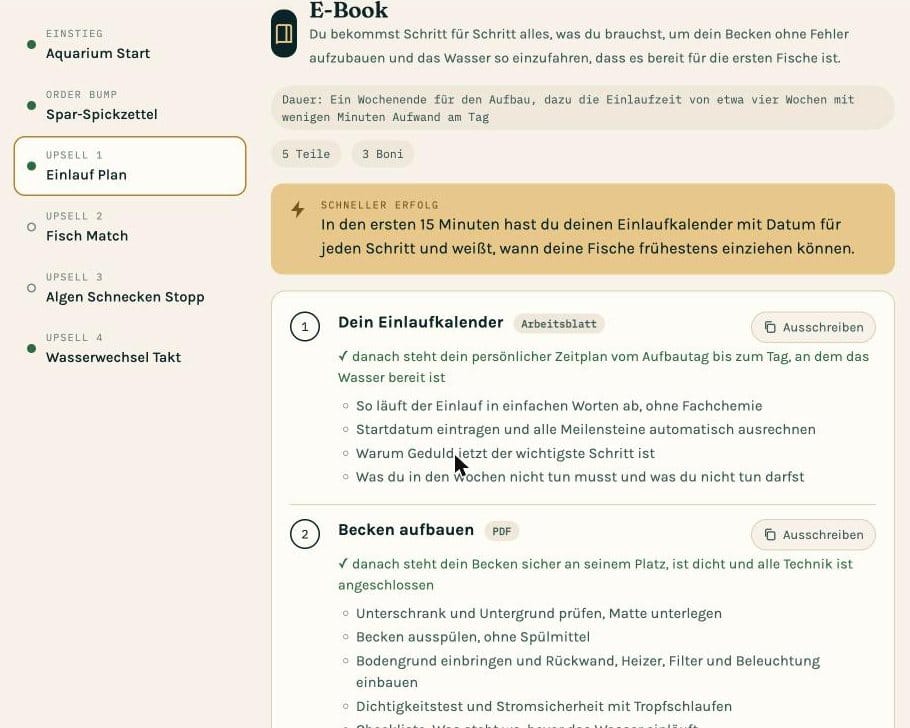Open the Aquarium Start sidebar item
The width and height of the screenshot is (910, 728).
click(x=130, y=45)
